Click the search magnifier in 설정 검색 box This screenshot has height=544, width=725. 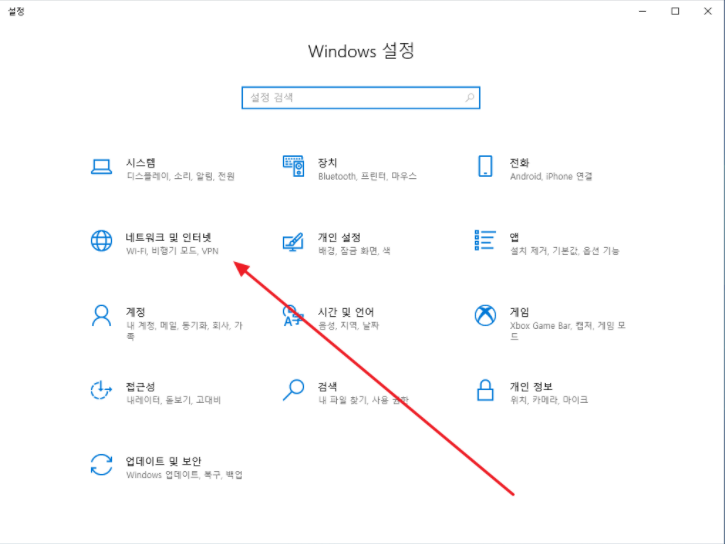coord(469,98)
